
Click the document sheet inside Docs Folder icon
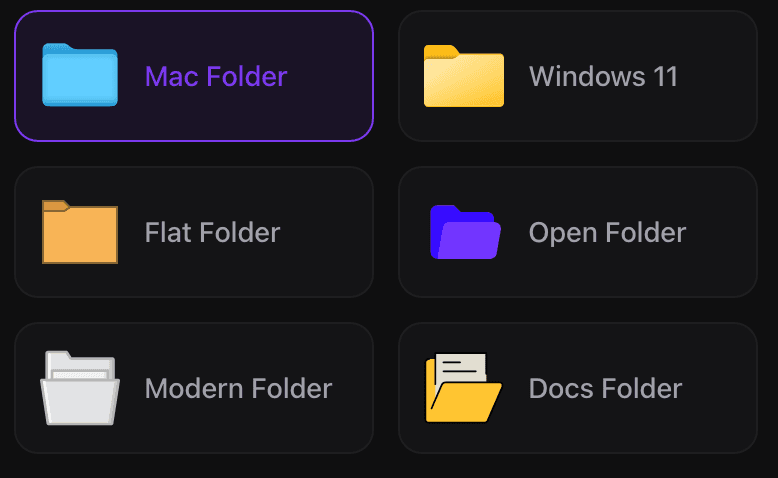(461, 365)
